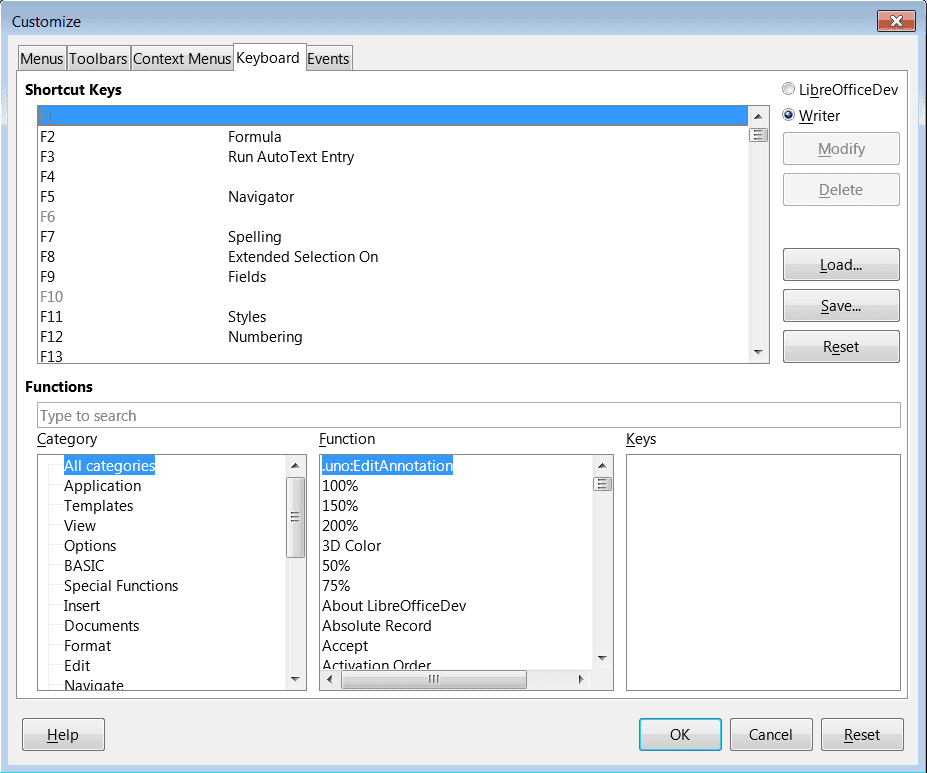Click the bottom Reset button next to Cancel

pyautogui.click(x=862, y=735)
